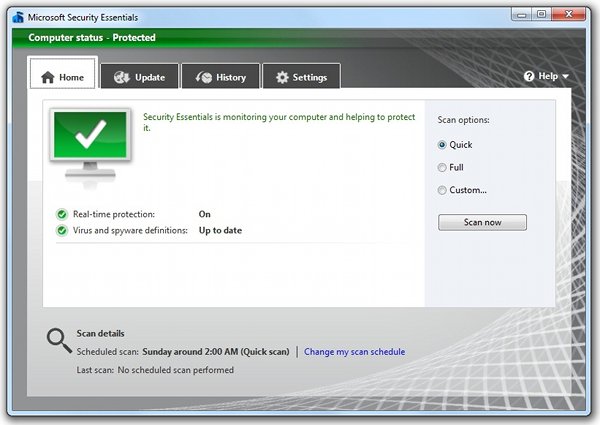Image resolution: width=600 pixels, height=425 pixels.
Task: Click the 'Real-time protection:' label
Action: [x=114, y=214]
